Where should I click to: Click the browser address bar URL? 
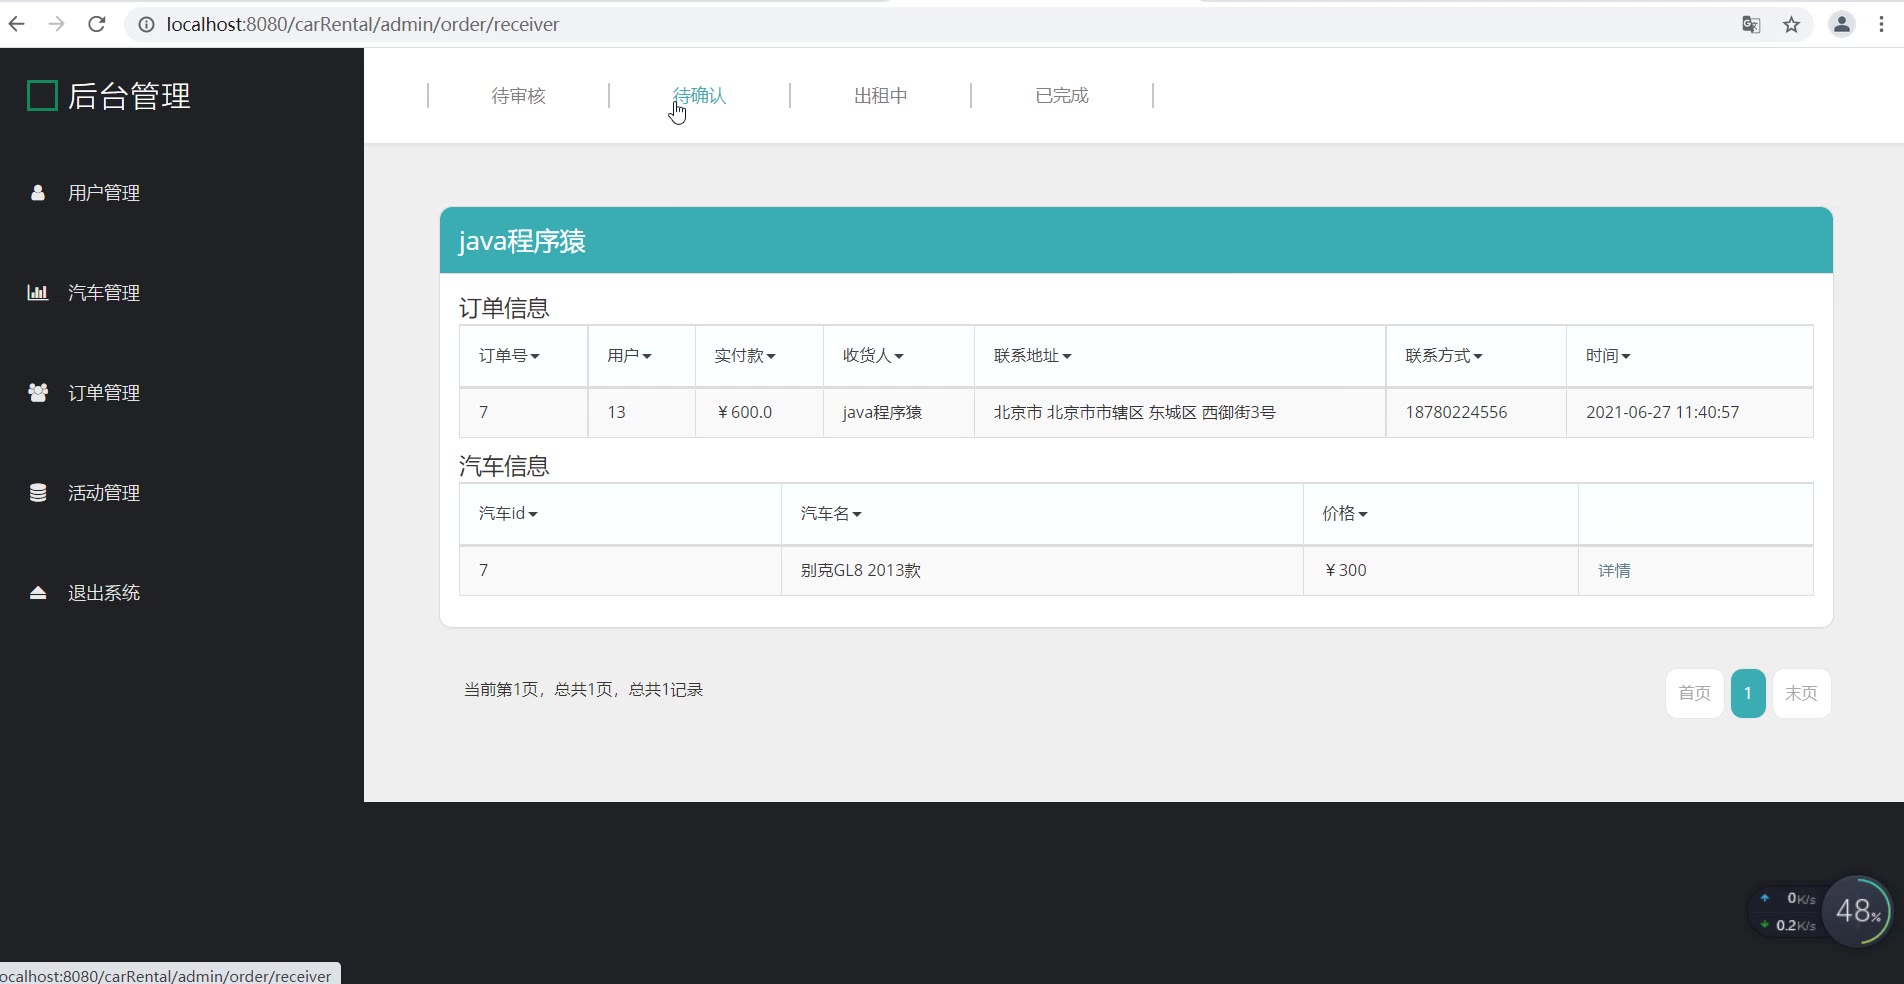click(362, 24)
